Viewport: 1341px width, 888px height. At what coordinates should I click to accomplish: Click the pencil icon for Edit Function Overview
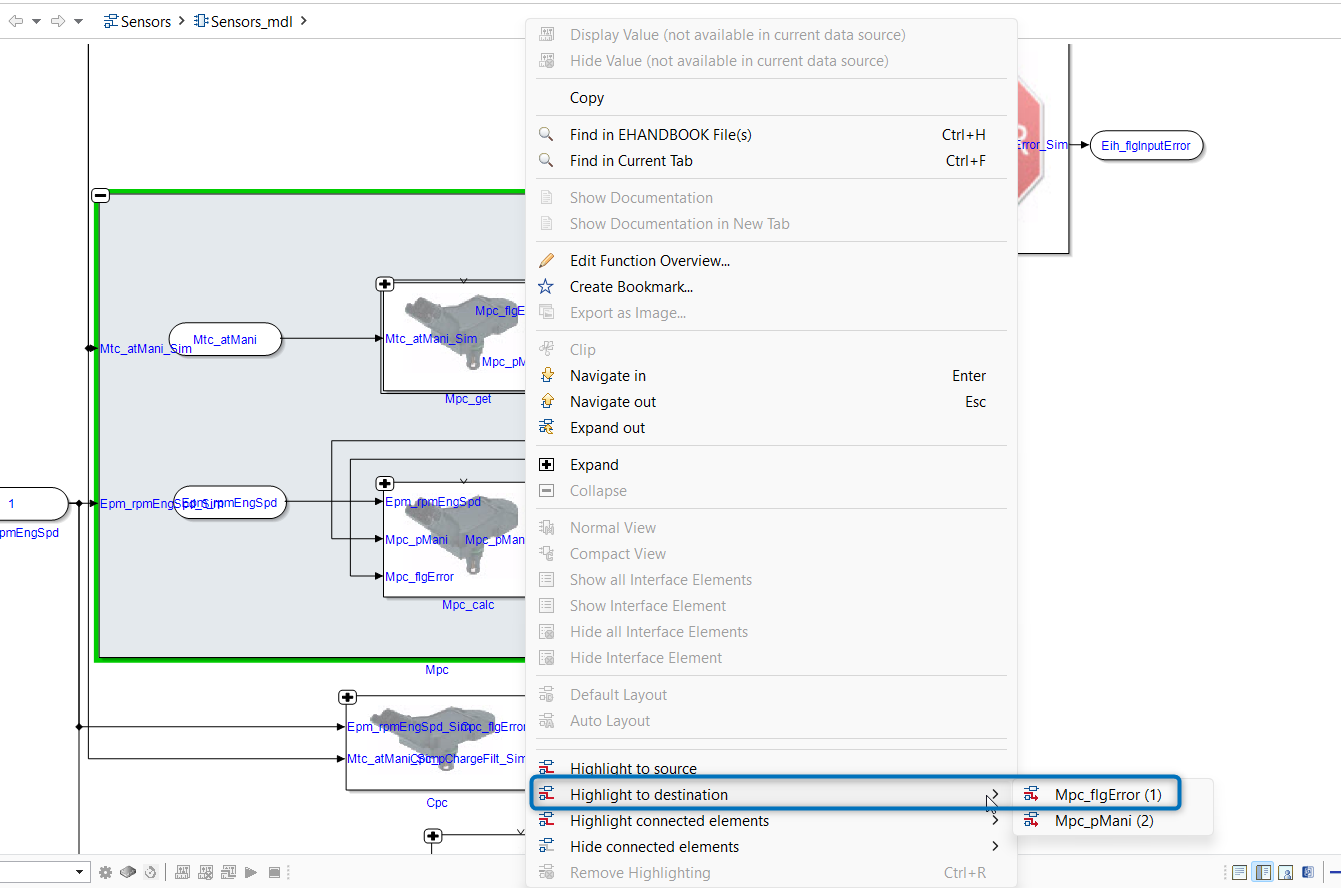pos(546,261)
